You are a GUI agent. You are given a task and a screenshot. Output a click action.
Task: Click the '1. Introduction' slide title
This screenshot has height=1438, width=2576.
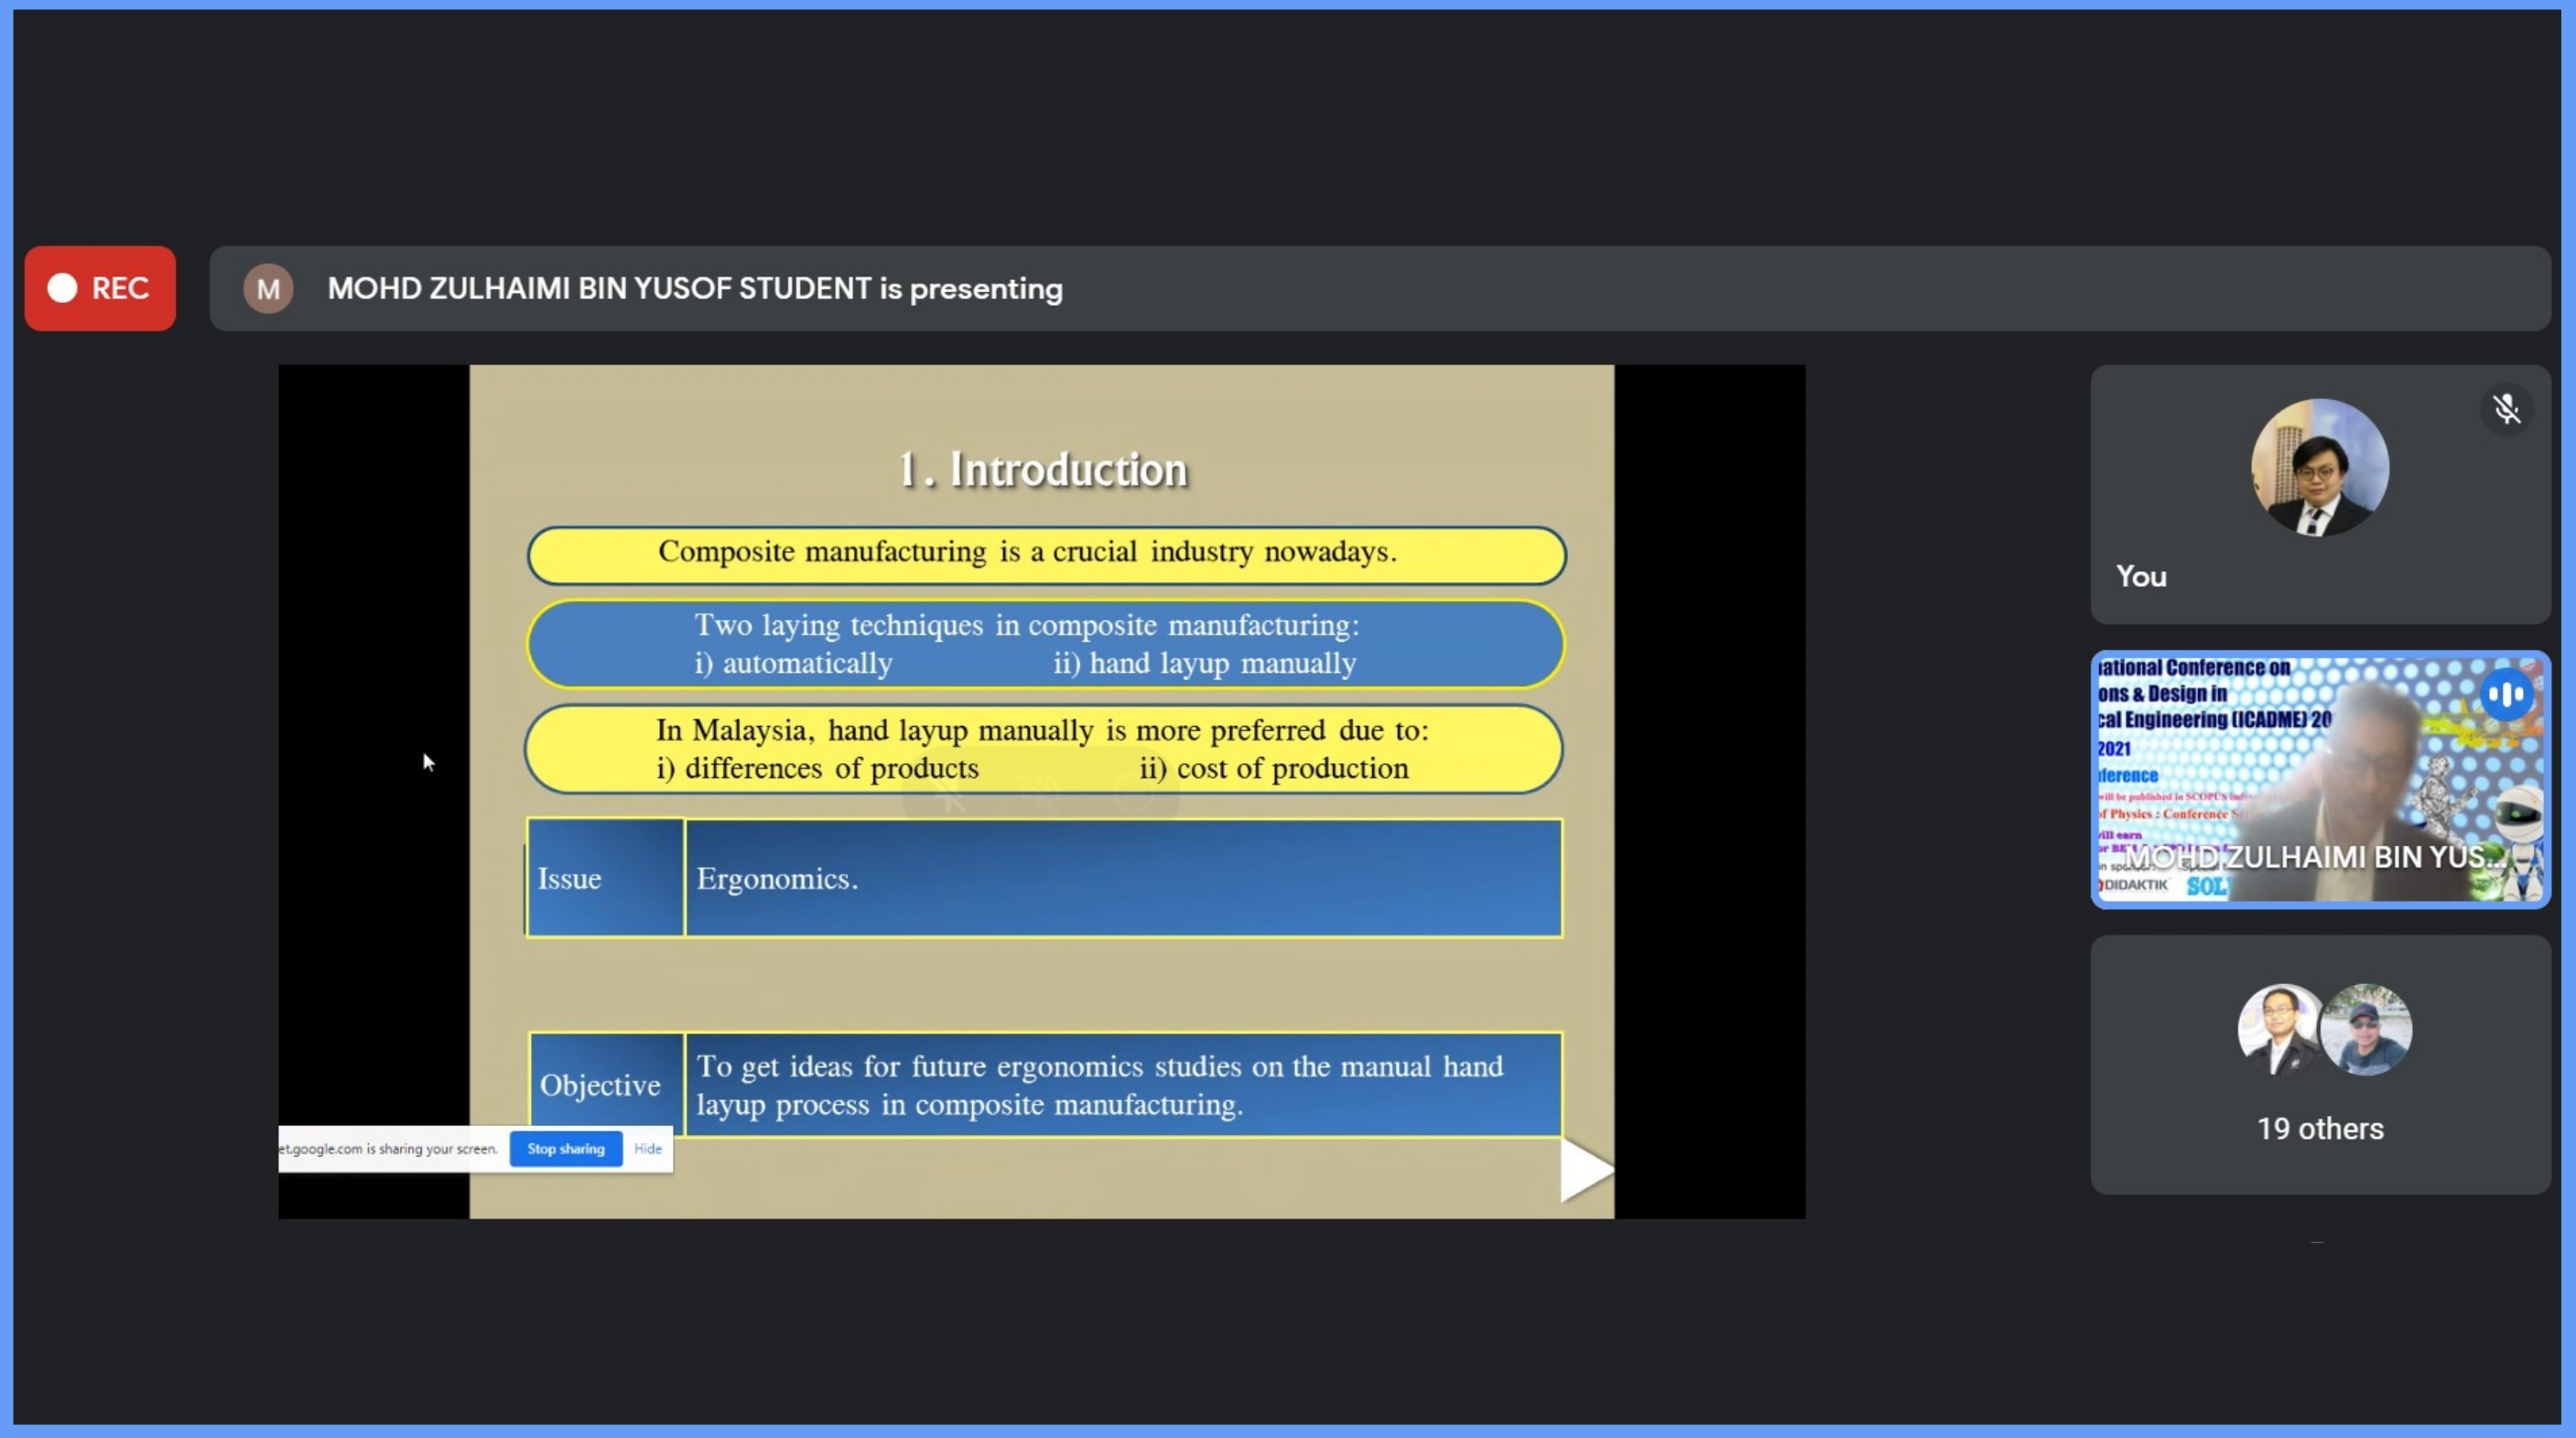1042,470
